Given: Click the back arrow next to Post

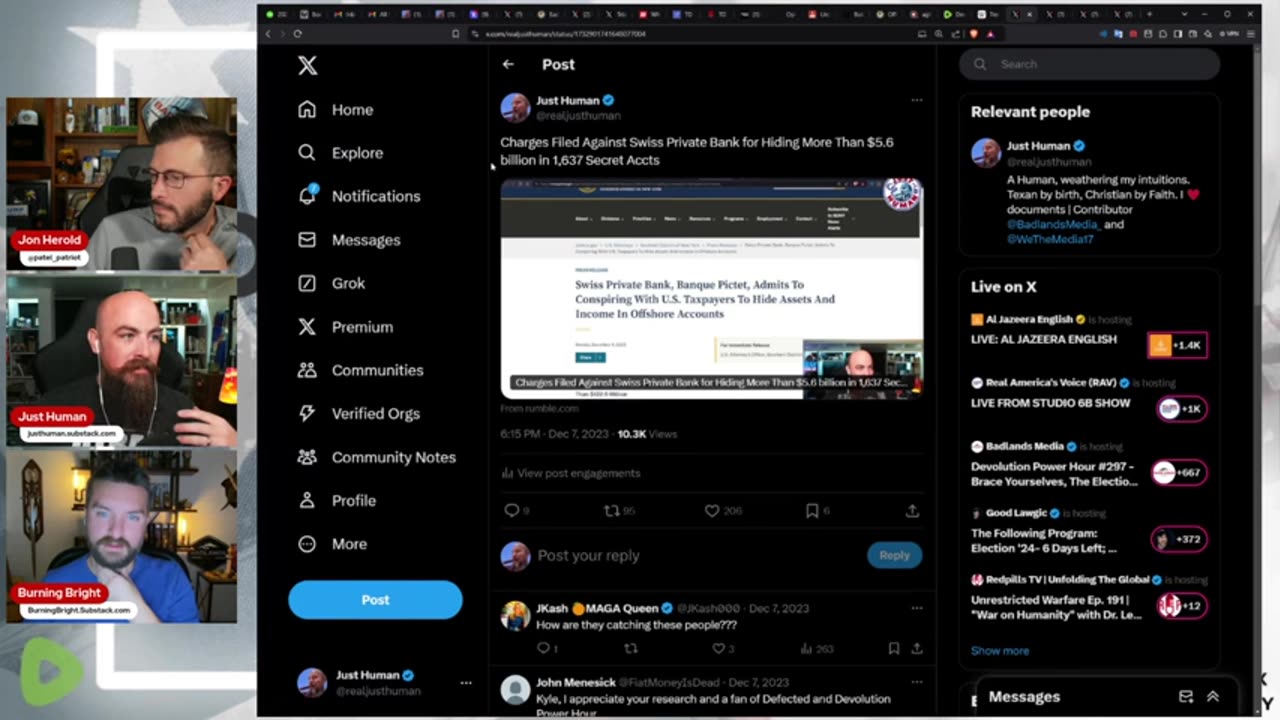Looking at the screenshot, I should pos(508,64).
